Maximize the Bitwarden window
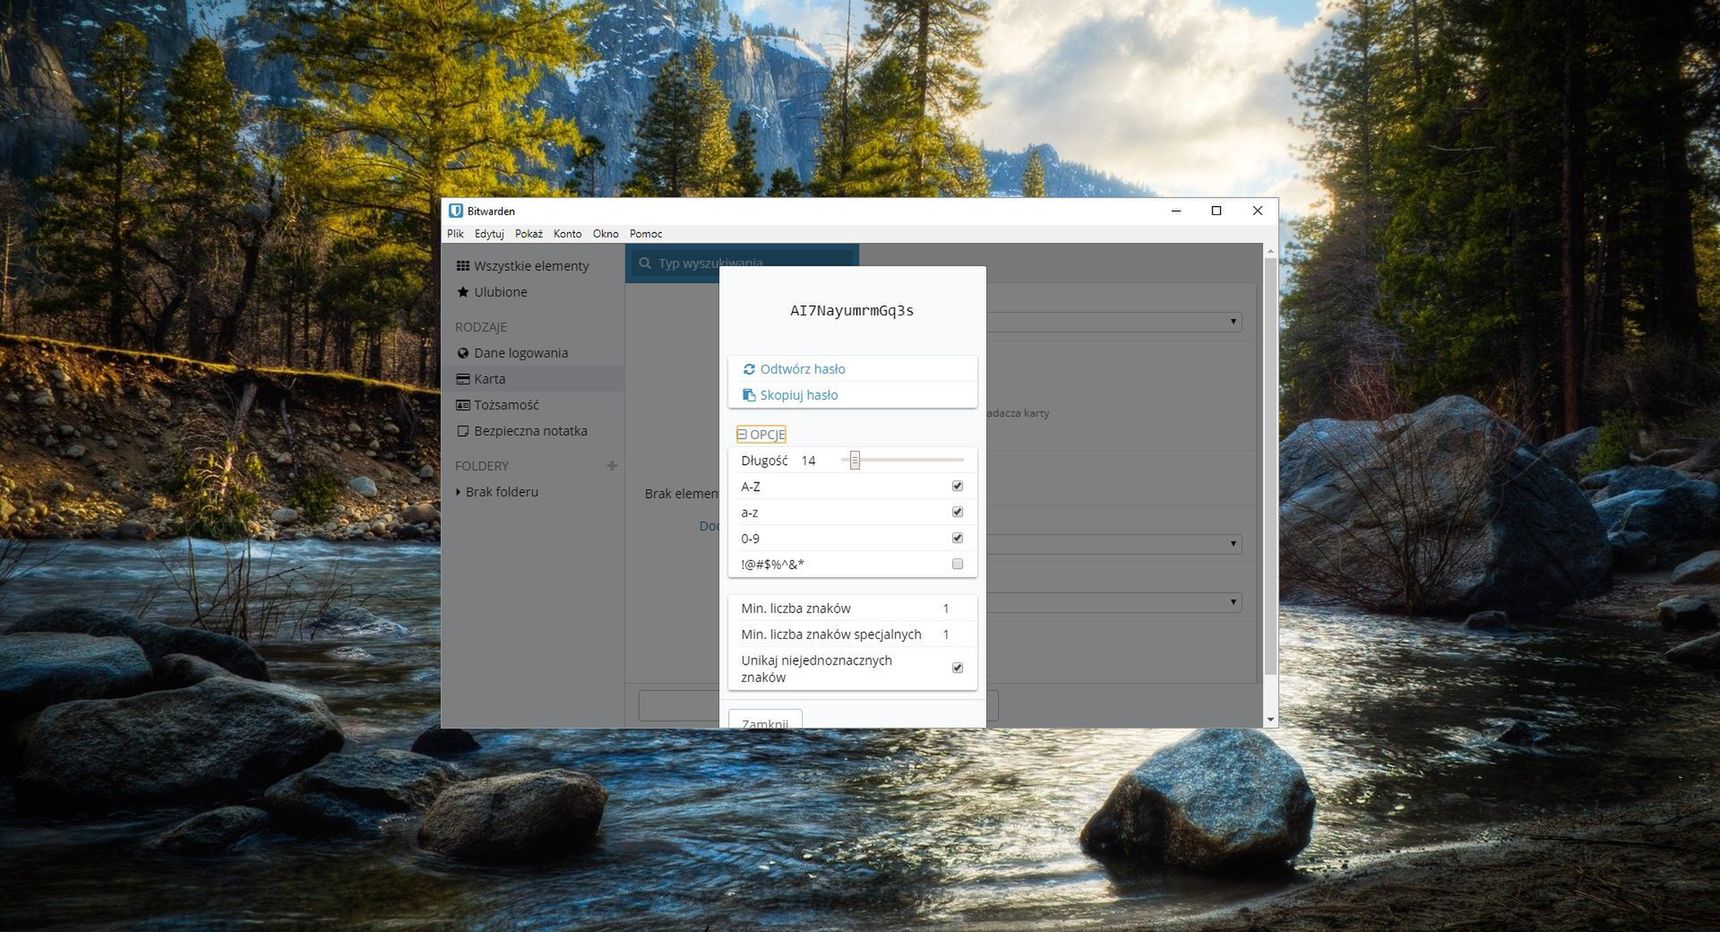 pyautogui.click(x=1216, y=211)
